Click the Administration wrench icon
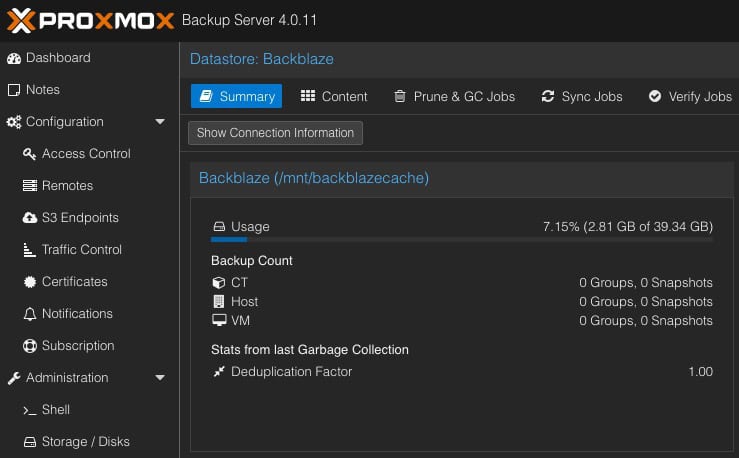Image resolution: width=739 pixels, height=458 pixels. (x=14, y=378)
